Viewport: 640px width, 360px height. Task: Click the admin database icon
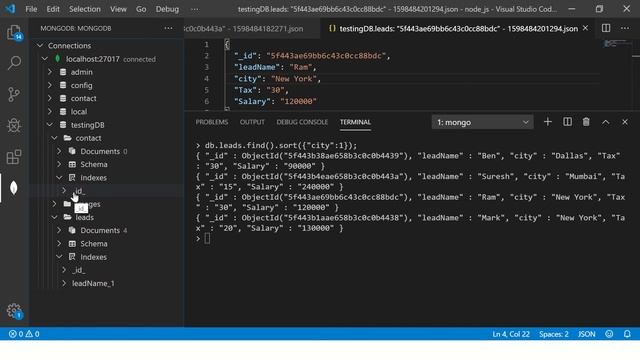(x=63, y=72)
